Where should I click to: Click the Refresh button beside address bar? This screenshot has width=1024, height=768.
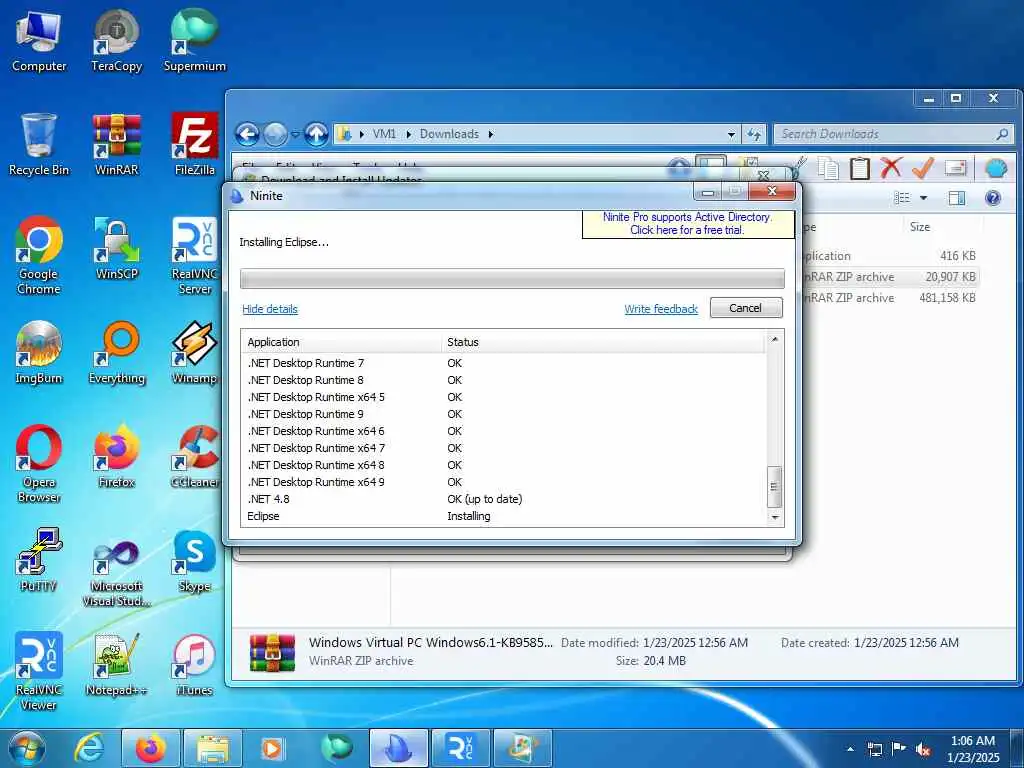coord(754,135)
